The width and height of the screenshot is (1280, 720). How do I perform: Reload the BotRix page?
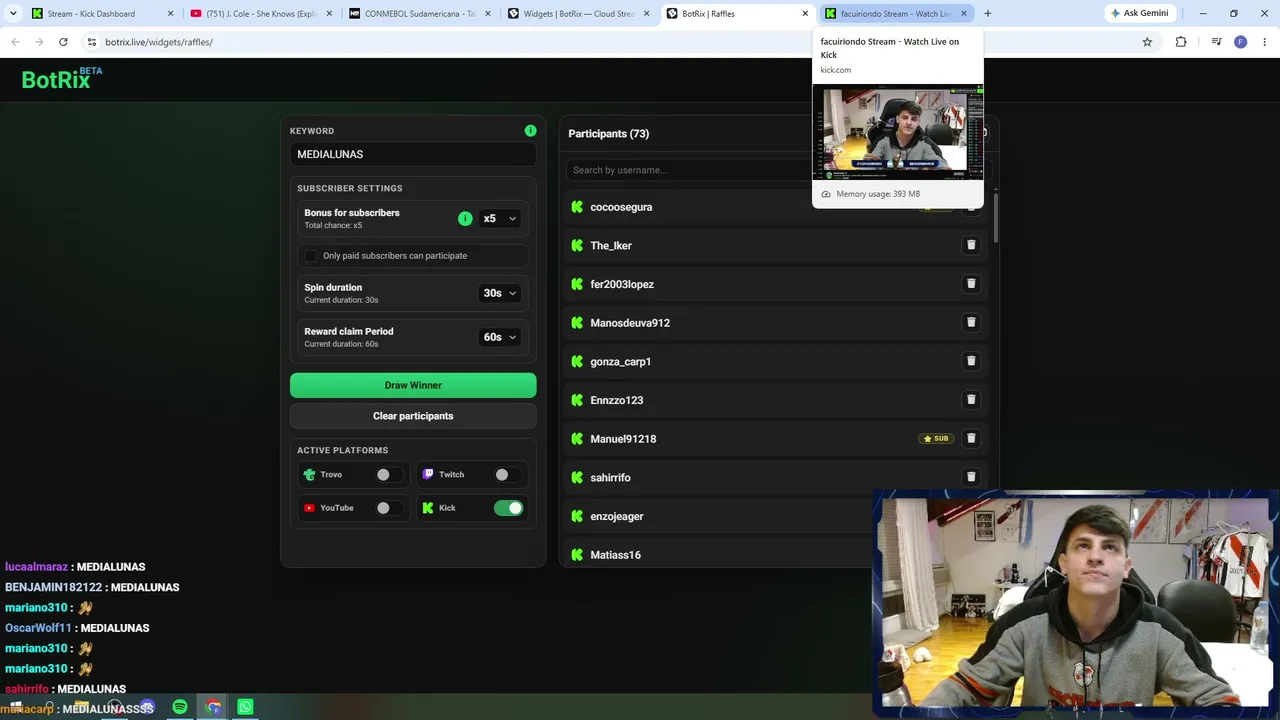coord(63,42)
